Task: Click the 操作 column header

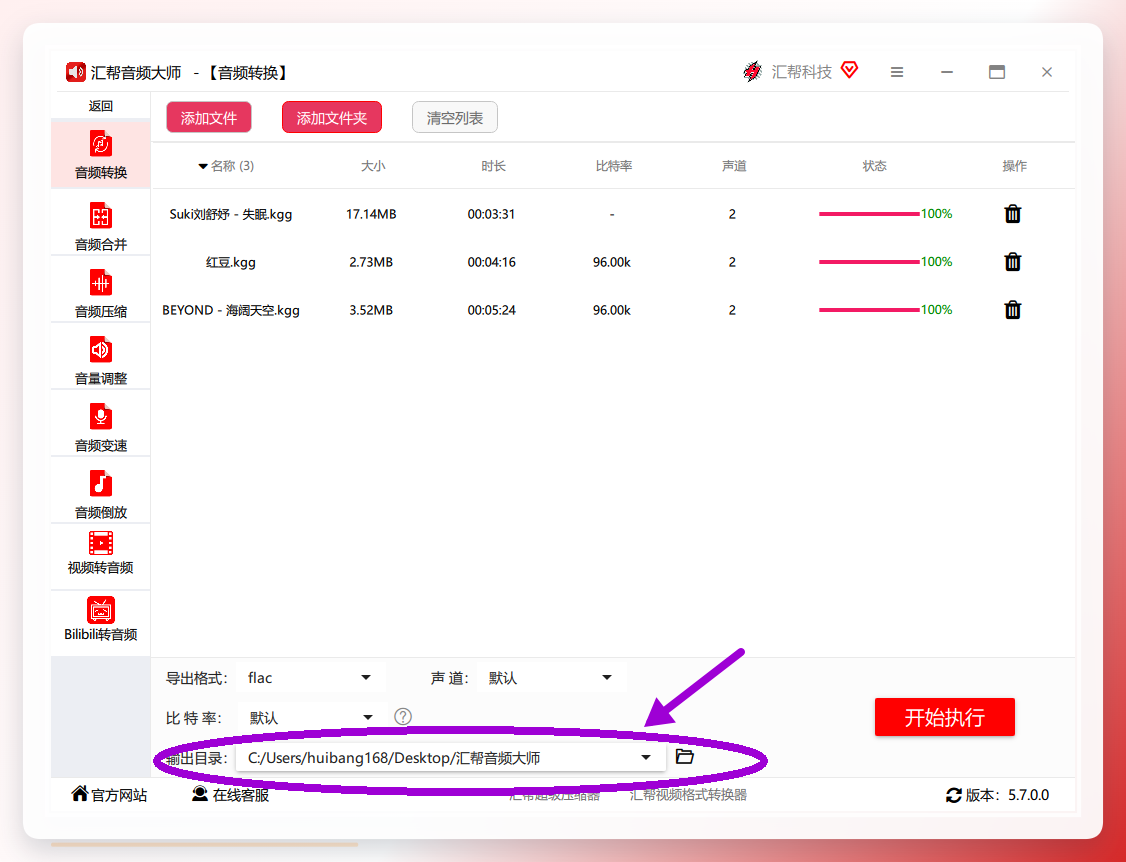Action: (1014, 166)
